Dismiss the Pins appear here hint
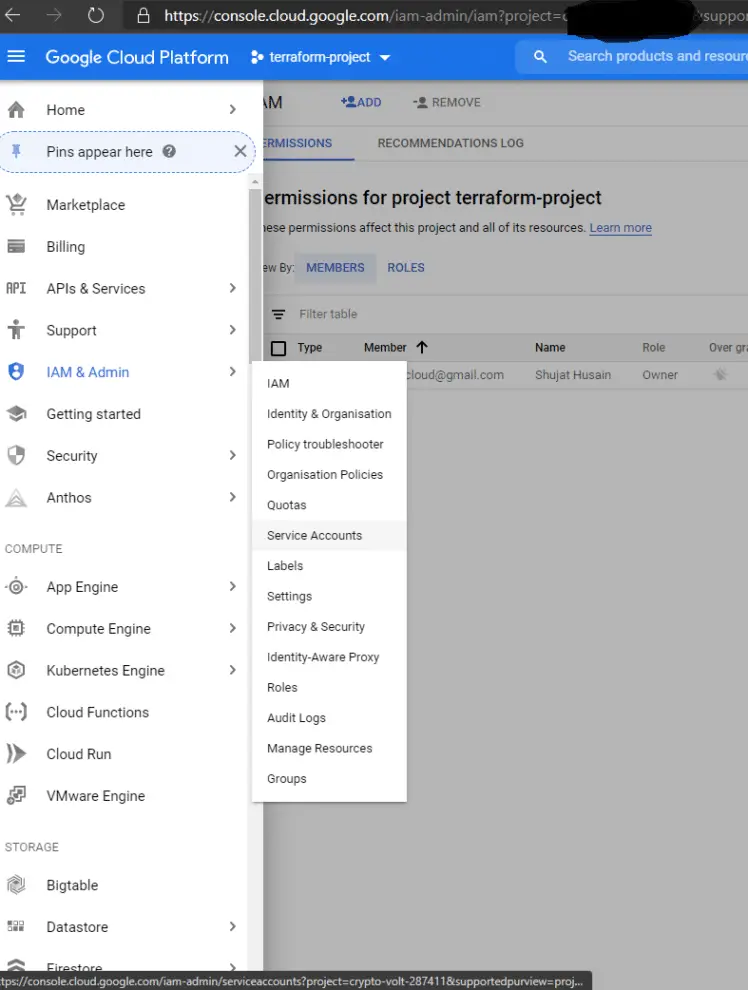The width and height of the screenshot is (748, 990). [x=240, y=151]
